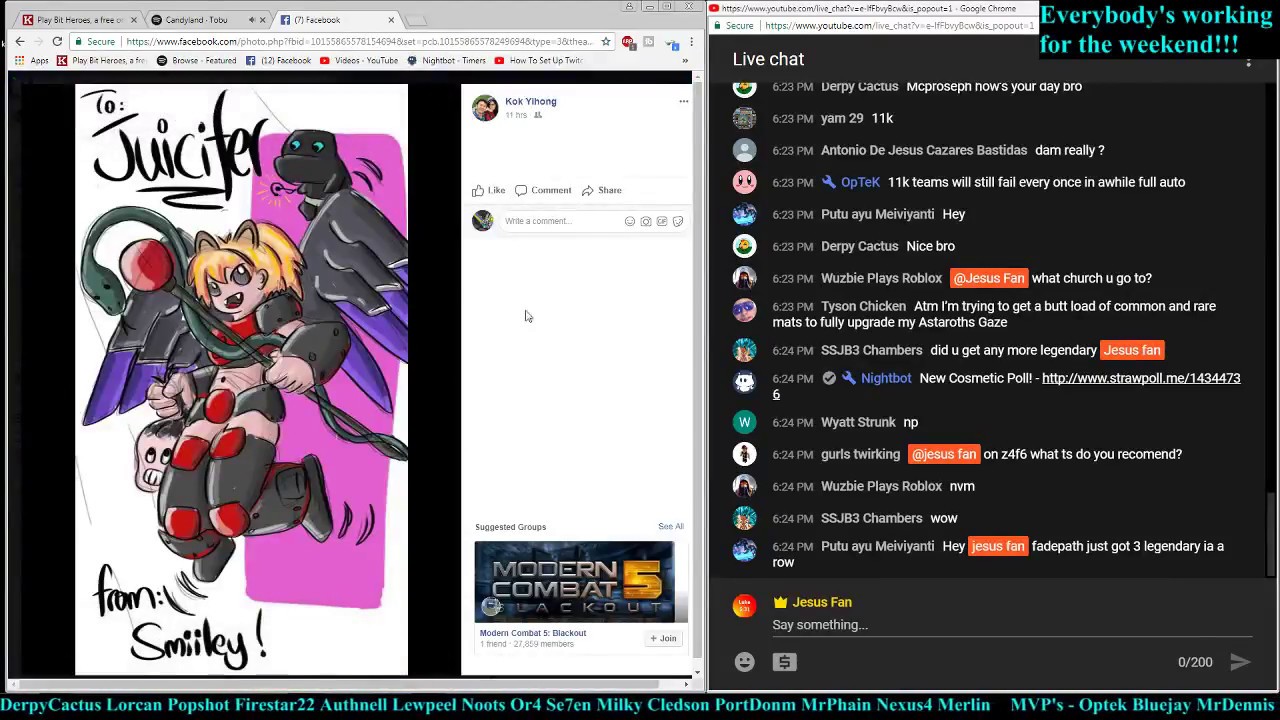Open the photo post options menu
The width and height of the screenshot is (1280, 720).
(683, 101)
